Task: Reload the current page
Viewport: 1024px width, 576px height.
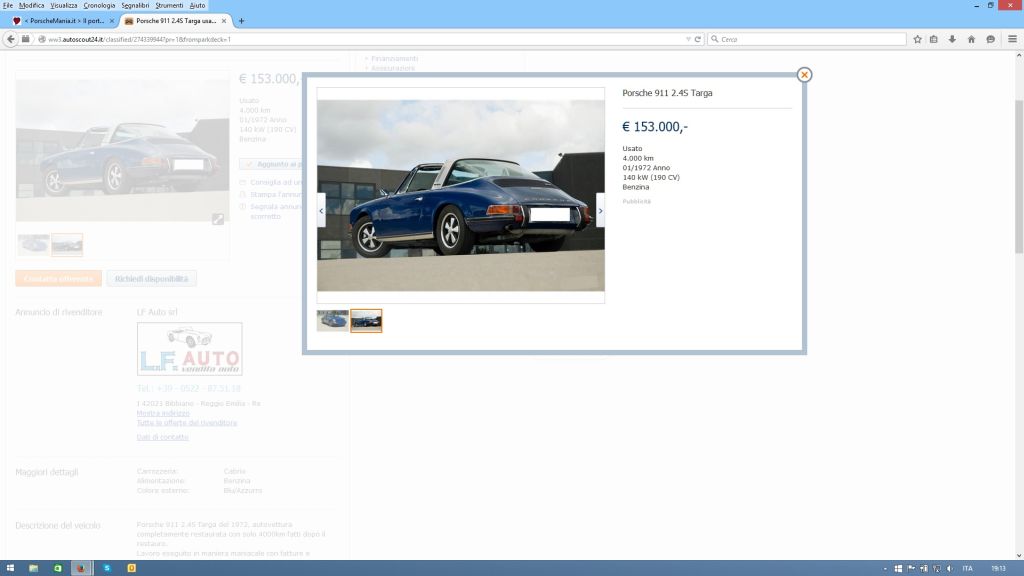Action: 697,39
